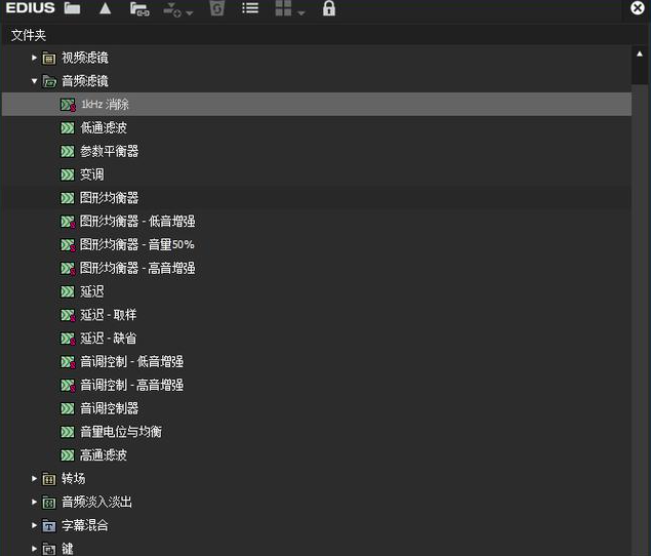Click the 文件夹 header label
Viewport: 651px width, 556px height.
(x=28, y=35)
